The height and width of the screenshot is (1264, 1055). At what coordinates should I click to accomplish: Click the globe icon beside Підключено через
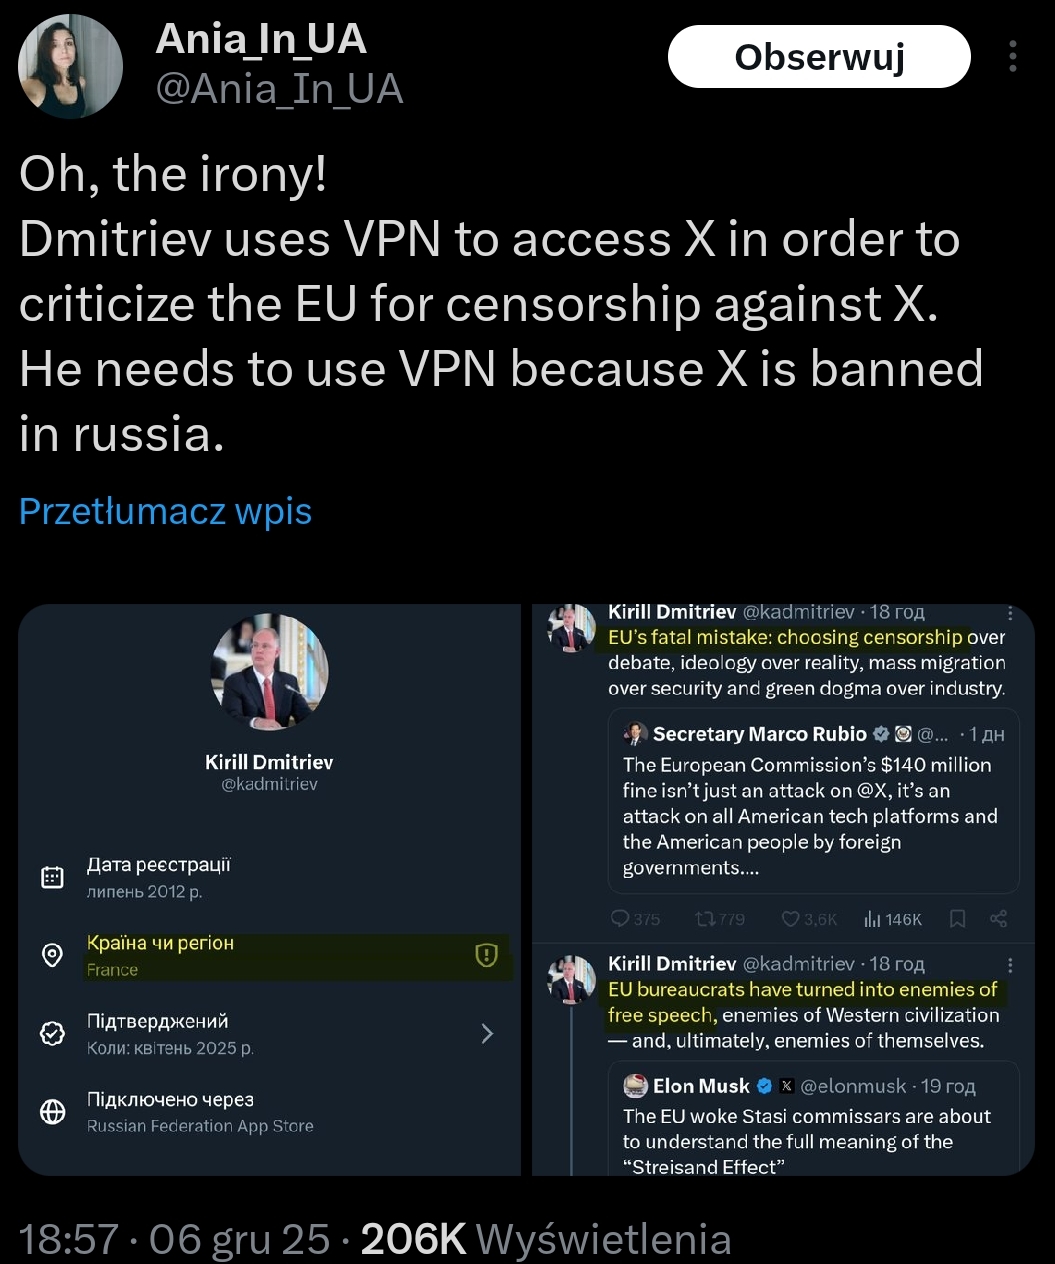point(52,1111)
